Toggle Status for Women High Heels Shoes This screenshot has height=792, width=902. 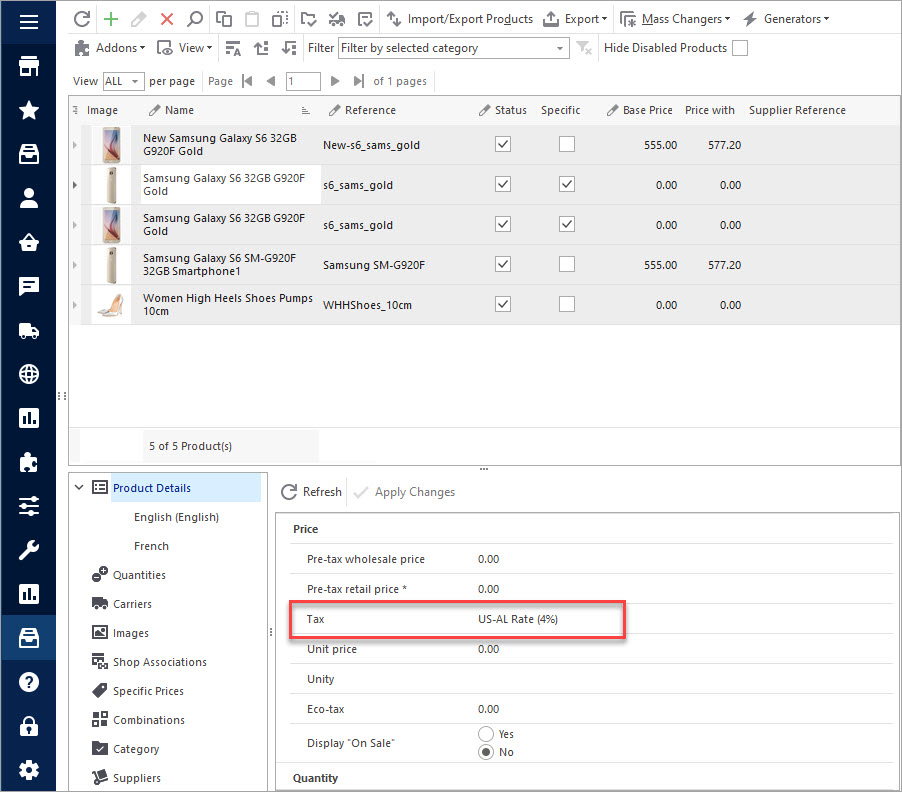pyautogui.click(x=503, y=304)
